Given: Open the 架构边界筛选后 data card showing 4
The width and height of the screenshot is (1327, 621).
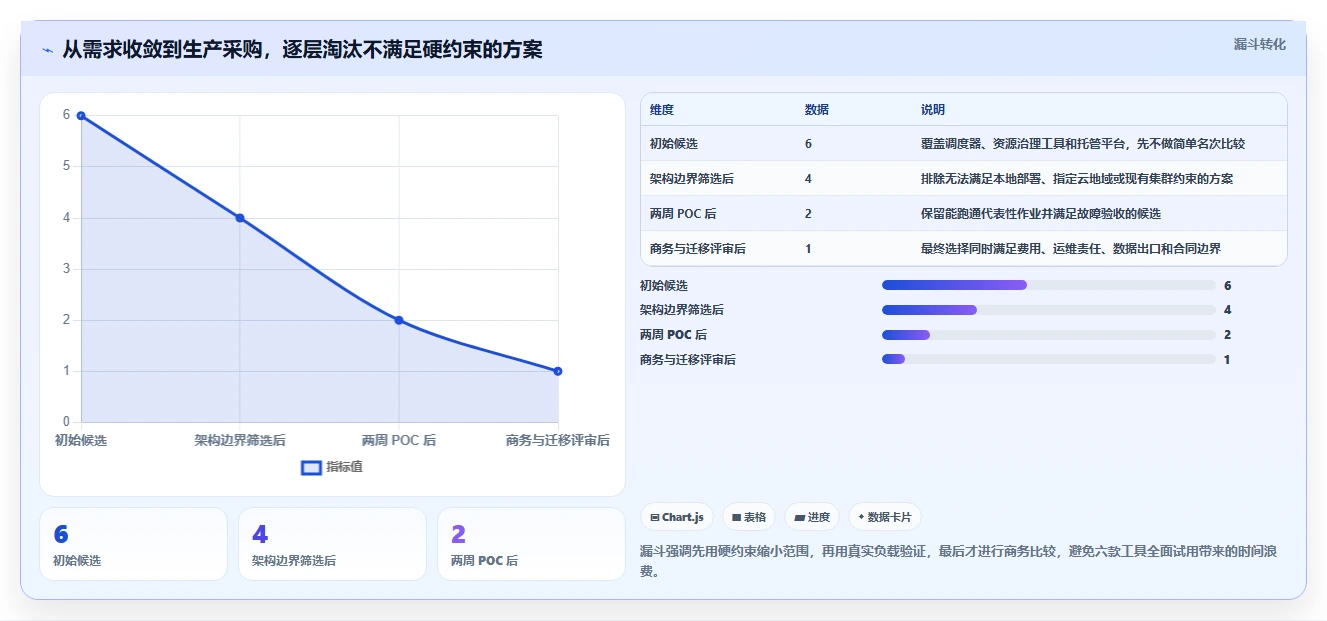Looking at the screenshot, I should 332,544.
